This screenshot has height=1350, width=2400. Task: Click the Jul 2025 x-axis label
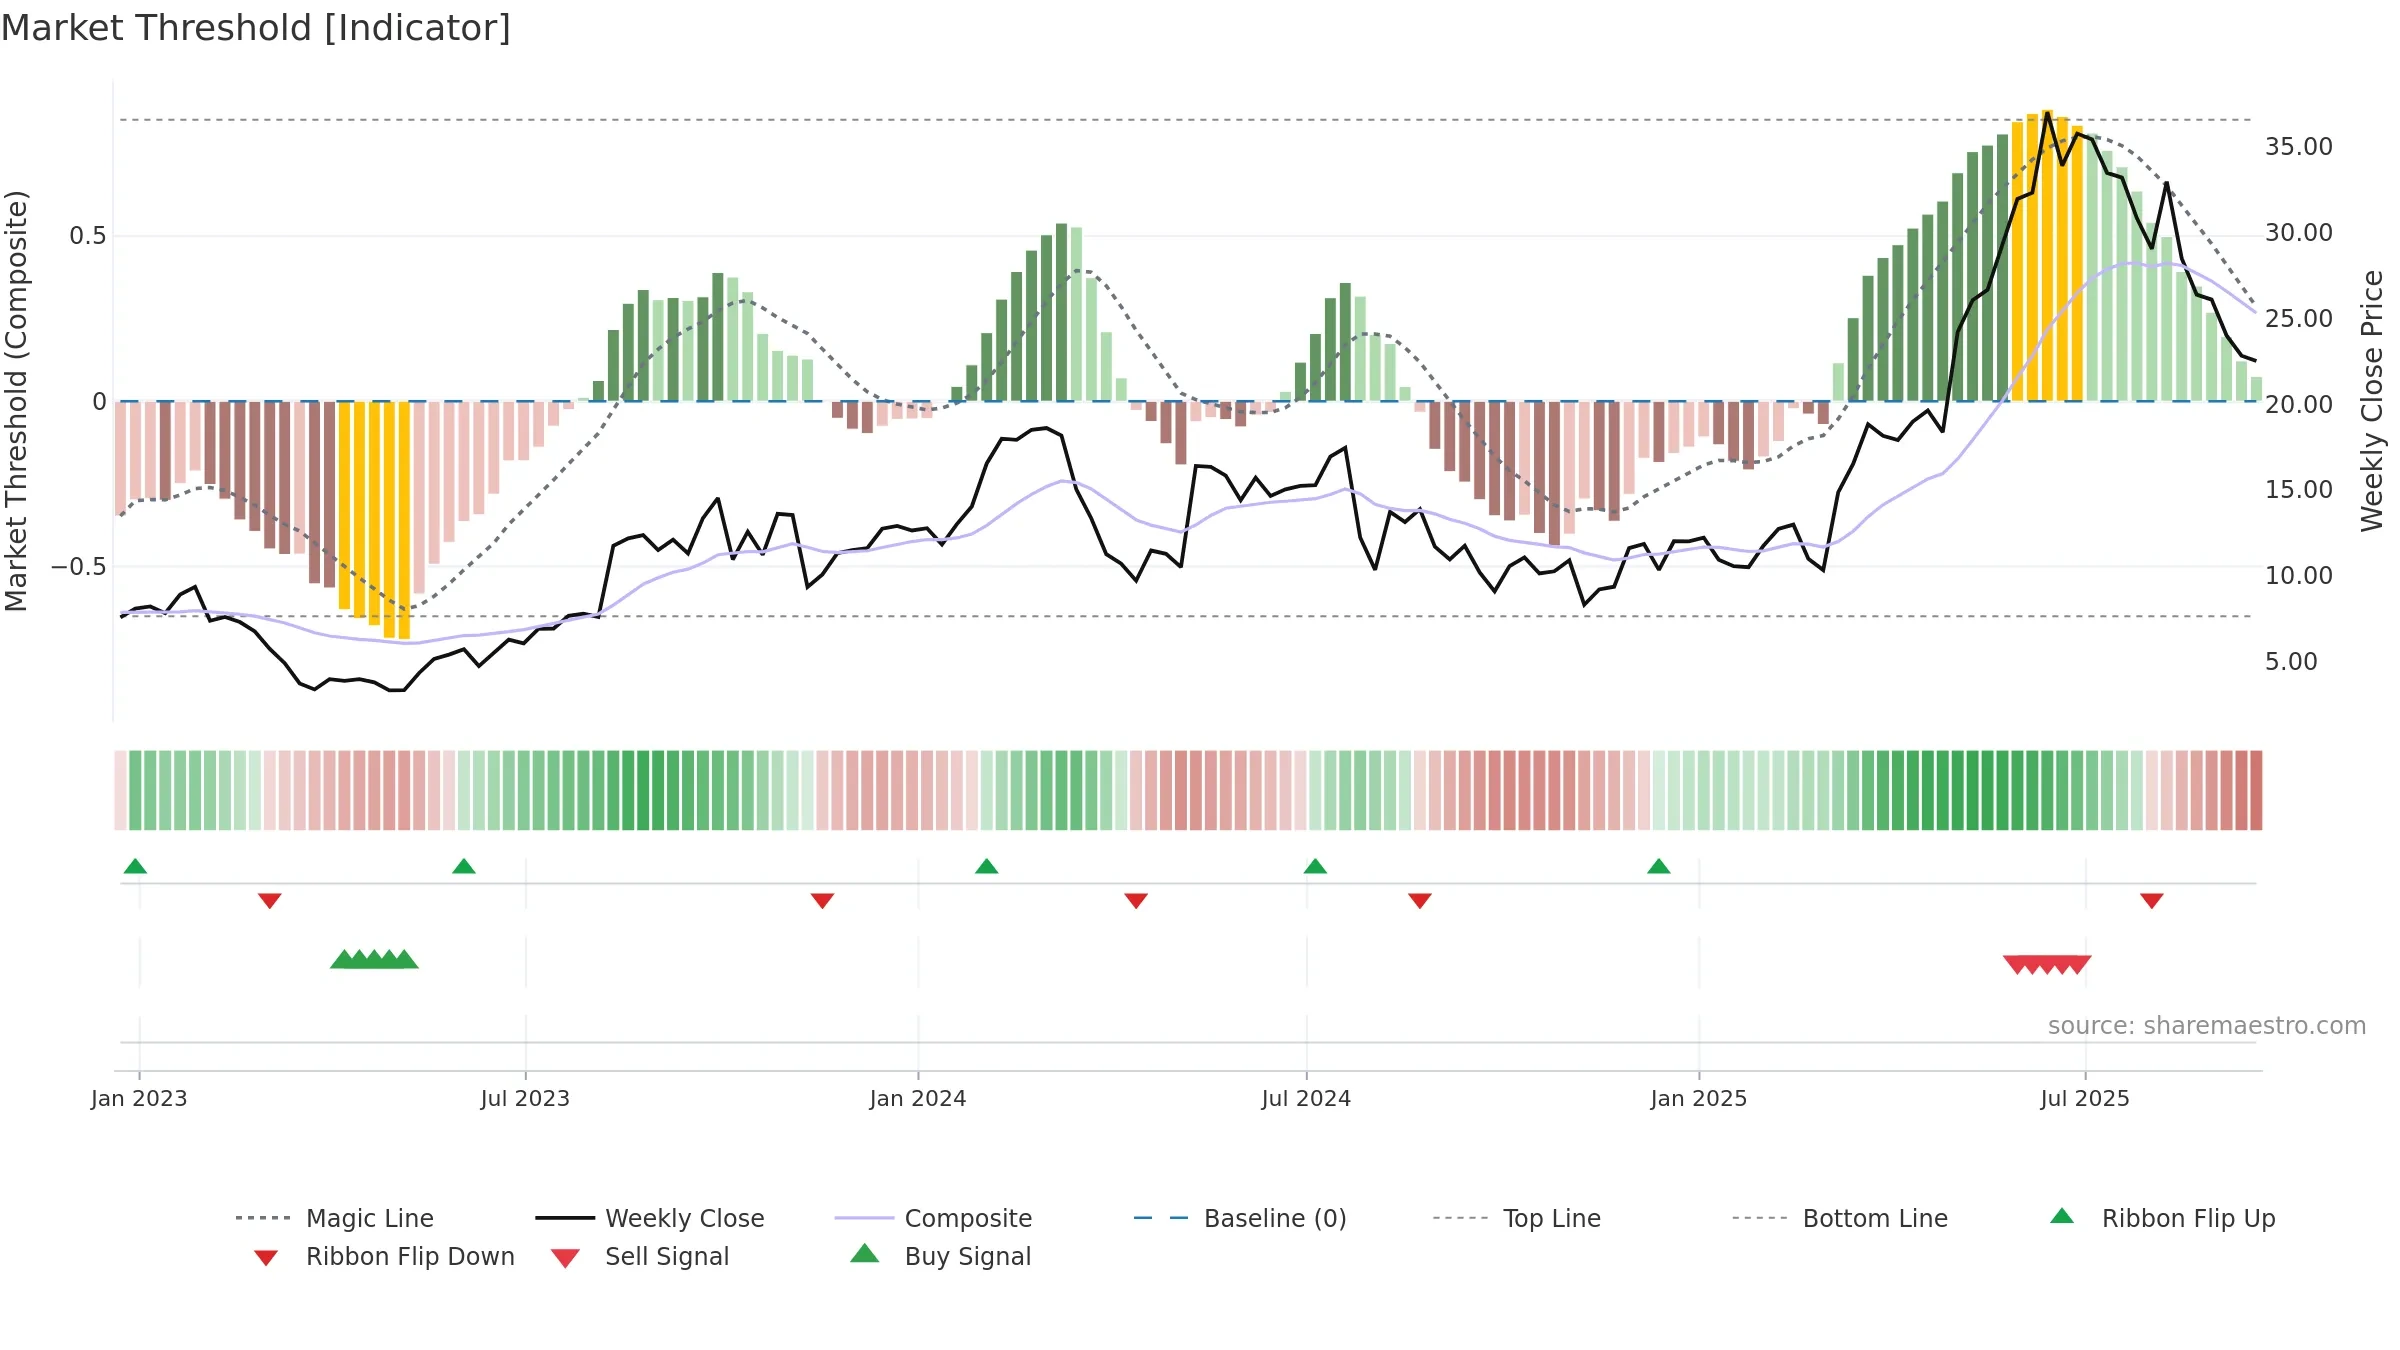(x=2085, y=1099)
